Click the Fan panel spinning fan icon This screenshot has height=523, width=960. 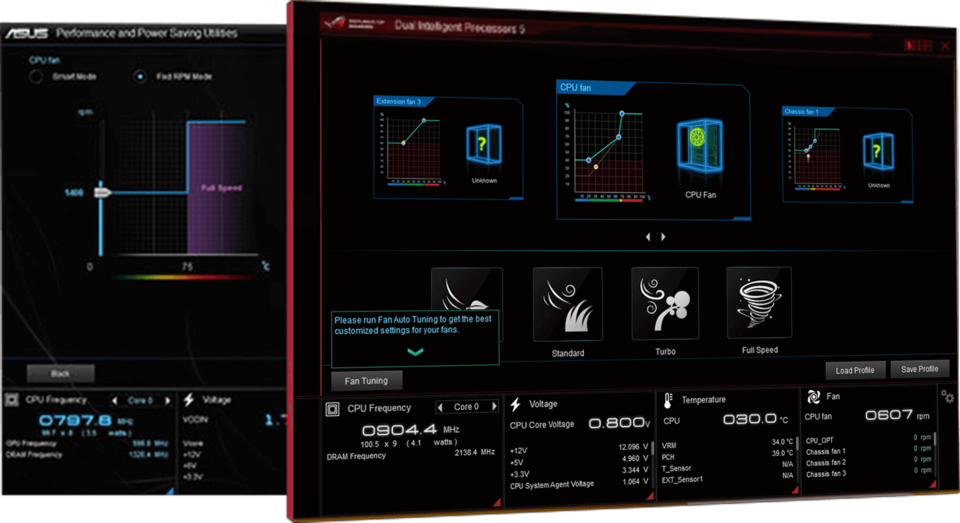point(813,397)
